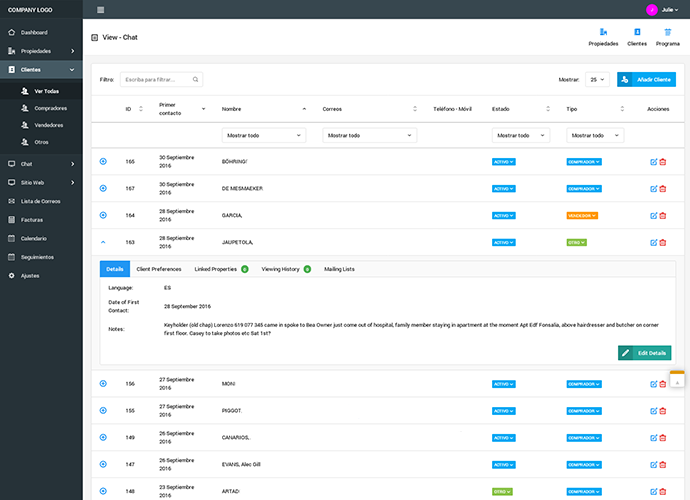
Task: Change VENDEDOR type of client 164
Action: tap(582, 216)
